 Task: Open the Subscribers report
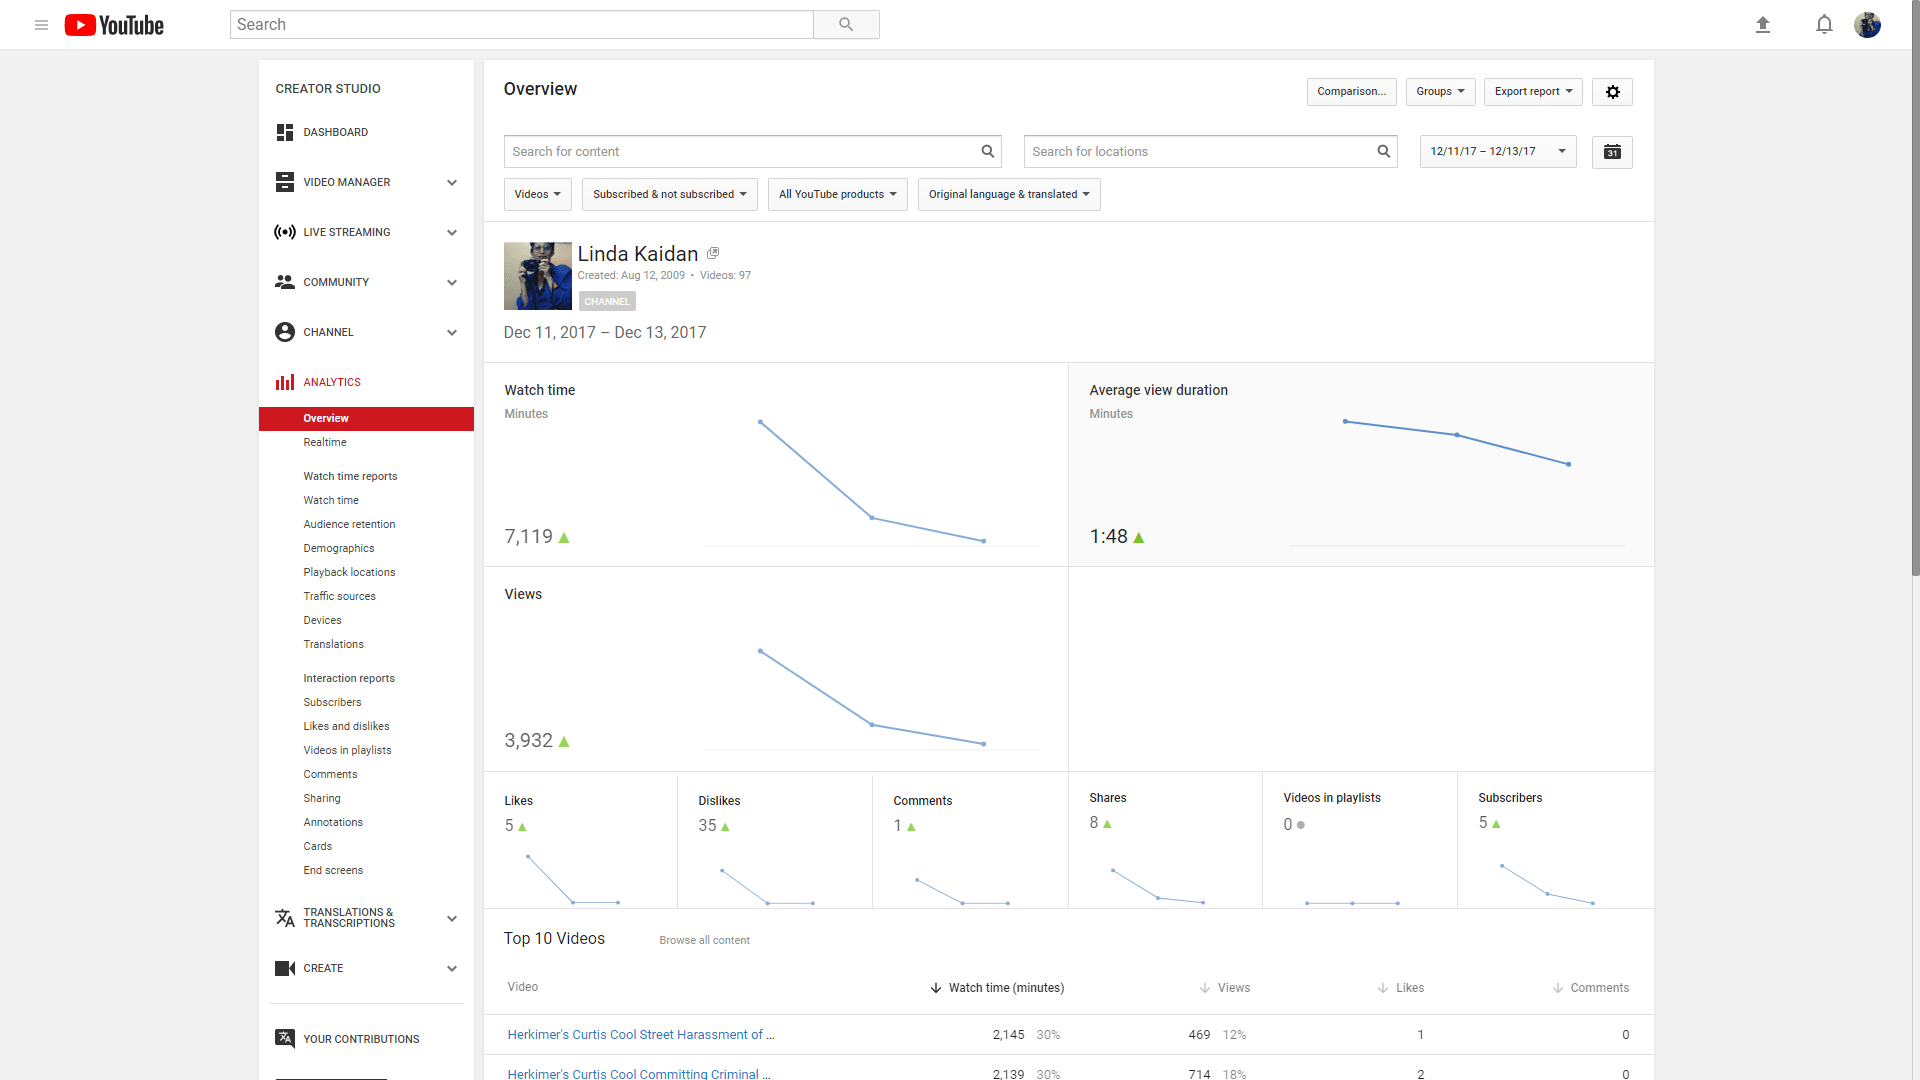click(x=332, y=703)
